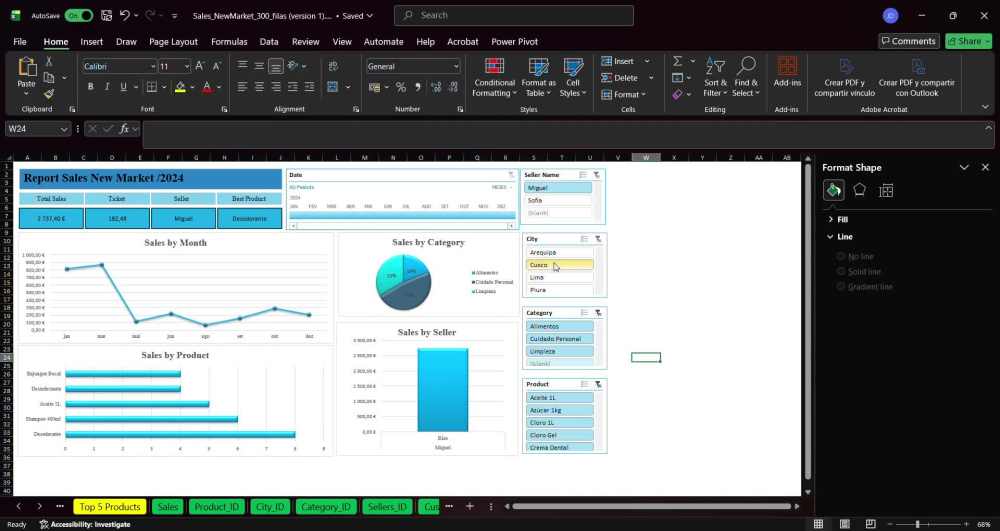Open the Product_ID sheet tab
Image resolution: width=1000 pixels, height=531 pixels.
click(216, 507)
